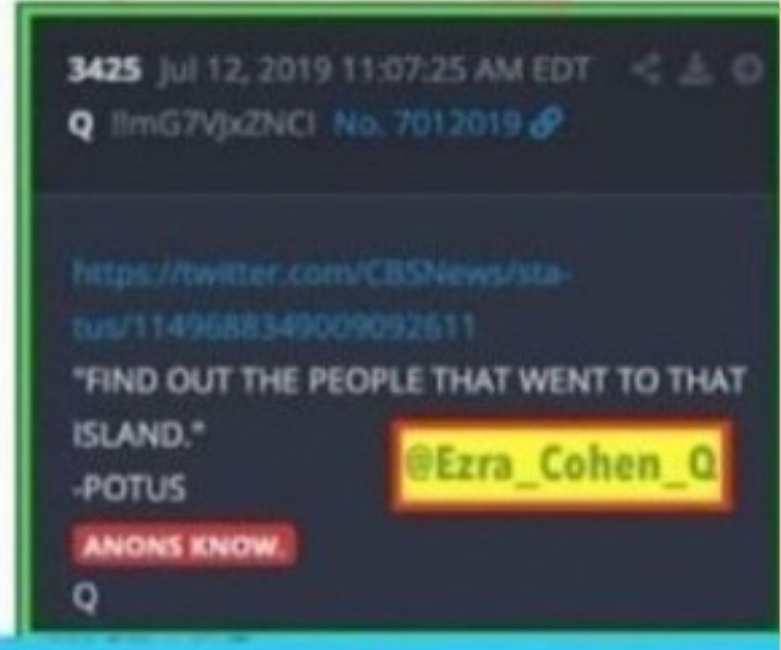Click the -POTUS attribution text
Screen dimensions: 781x650
[x=130, y=488]
